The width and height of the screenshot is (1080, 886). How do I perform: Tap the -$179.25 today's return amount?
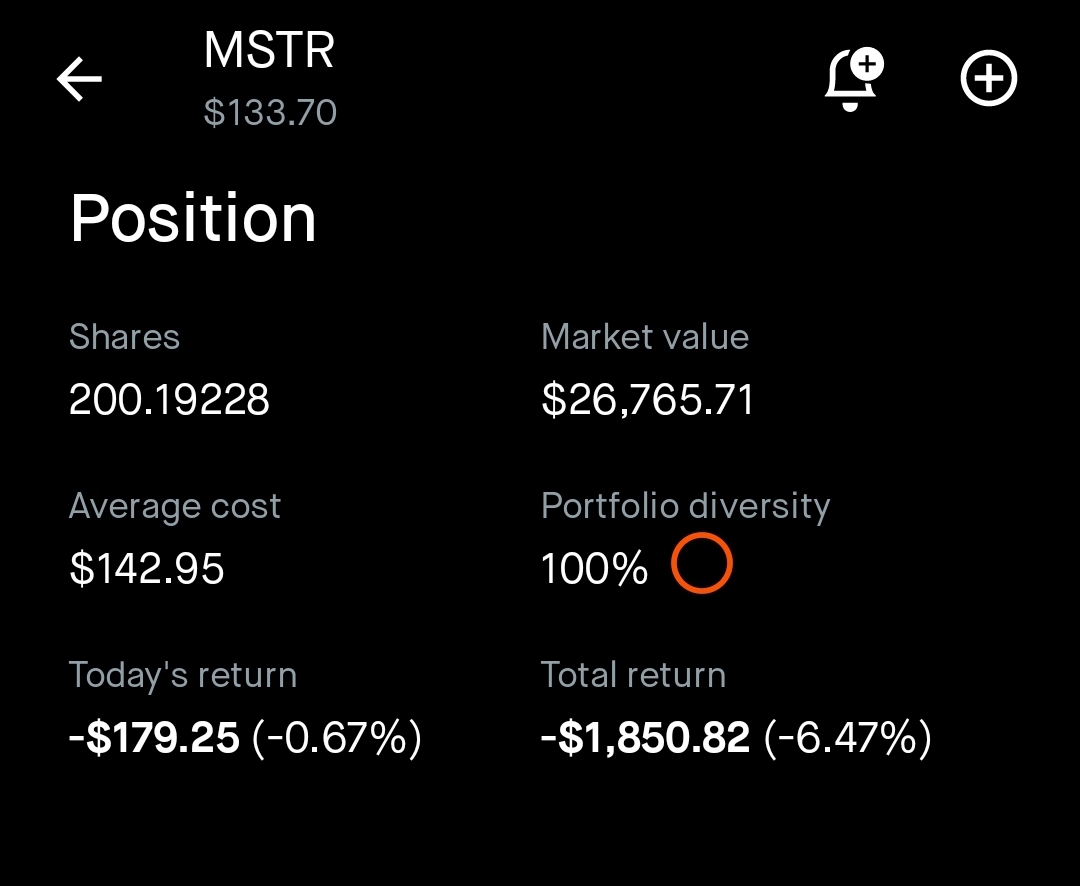154,739
